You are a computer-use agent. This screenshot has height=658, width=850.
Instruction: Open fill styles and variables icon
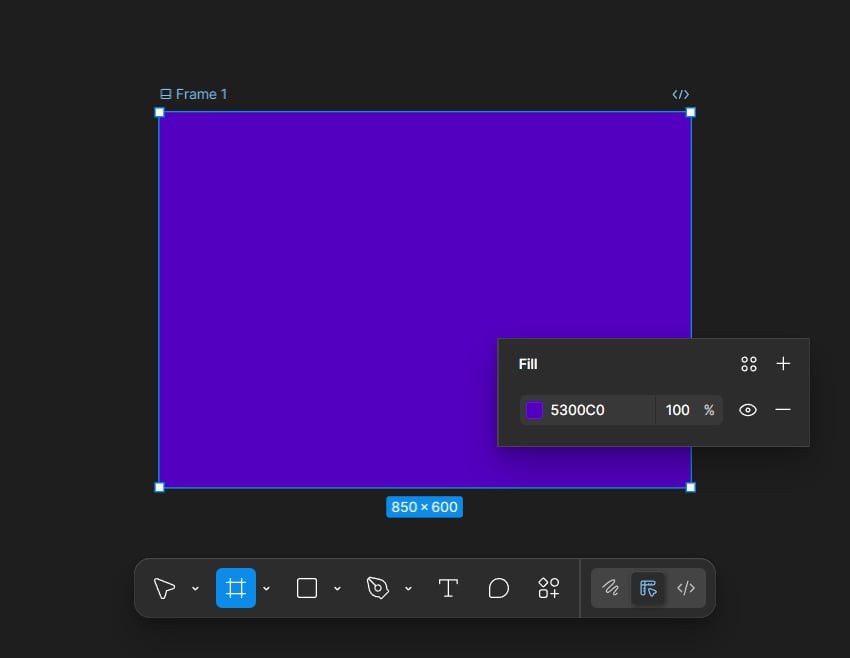(x=749, y=364)
